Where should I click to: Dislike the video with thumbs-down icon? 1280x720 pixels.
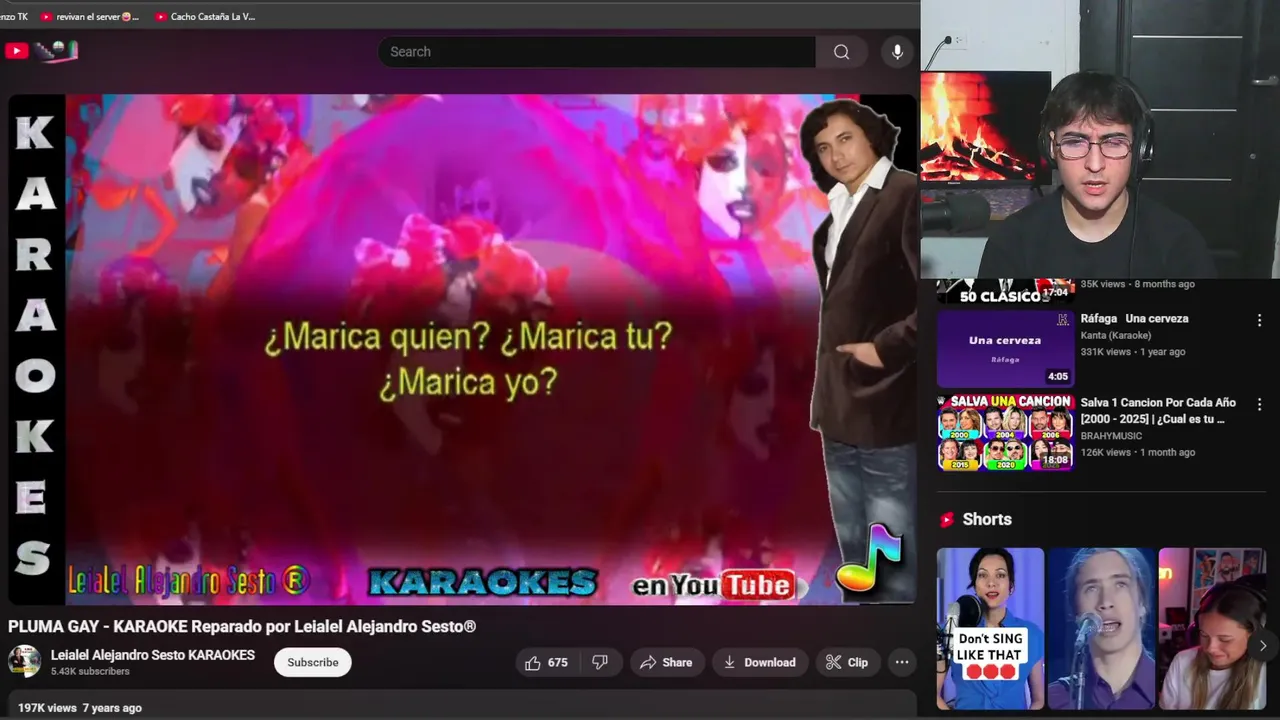tap(600, 662)
